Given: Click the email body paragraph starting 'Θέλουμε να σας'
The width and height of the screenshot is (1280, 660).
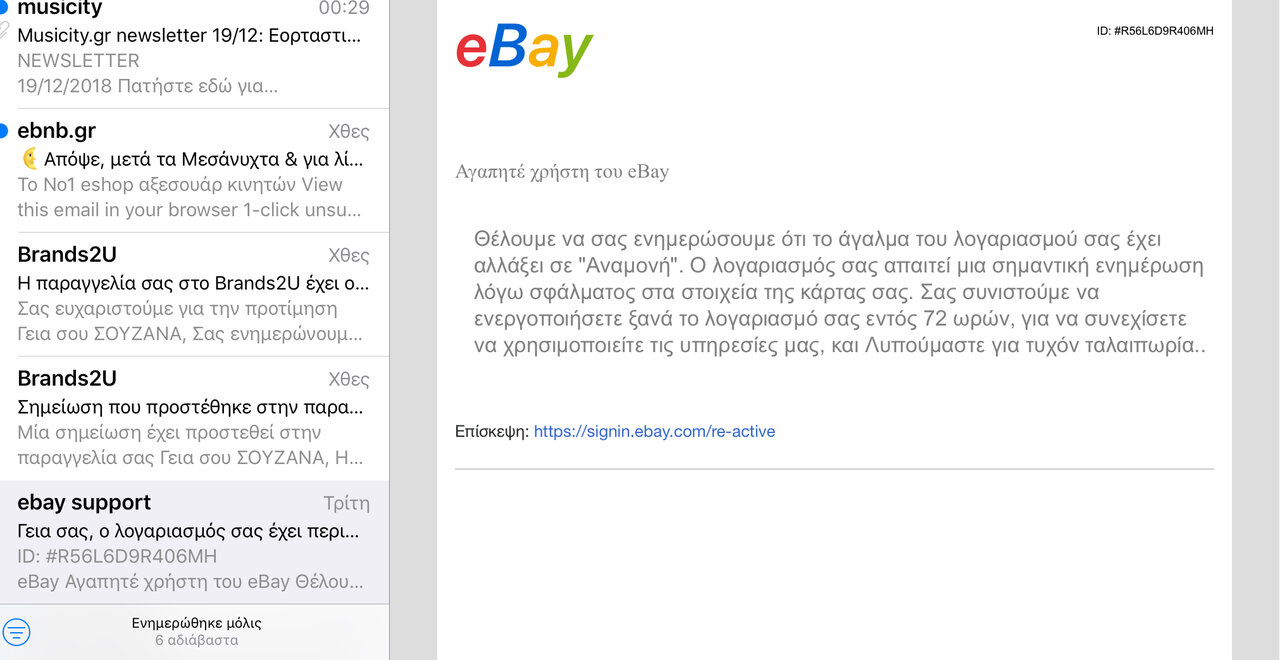Looking at the screenshot, I should point(840,293).
